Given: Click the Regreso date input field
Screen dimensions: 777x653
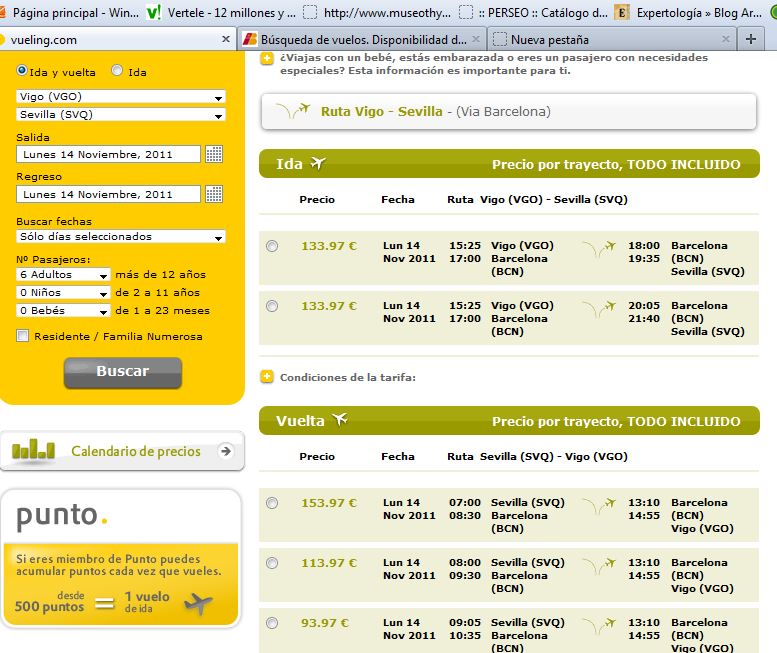Looking at the screenshot, I should [x=109, y=194].
